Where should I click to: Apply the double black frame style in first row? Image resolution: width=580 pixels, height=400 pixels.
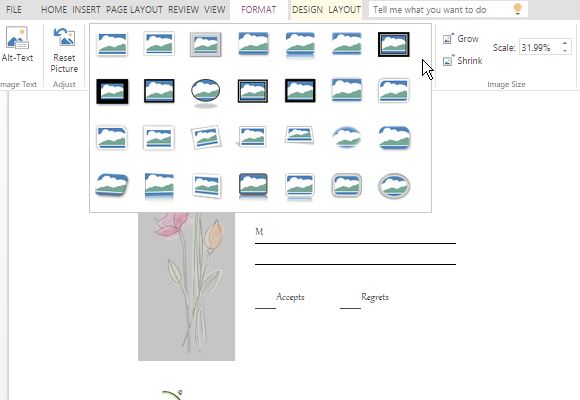(x=394, y=44)
